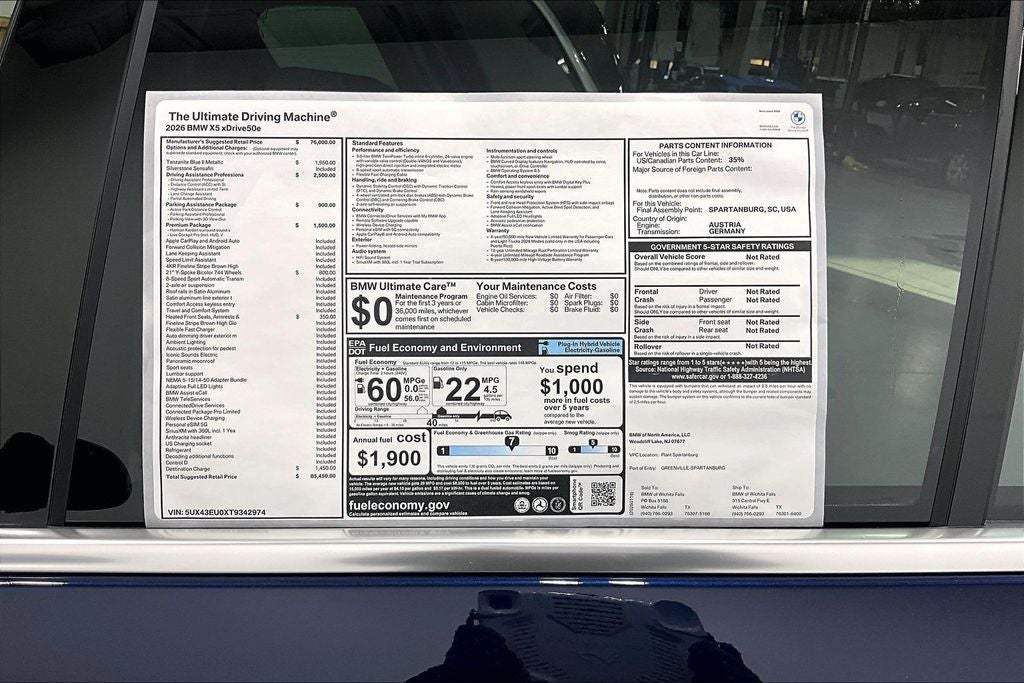Click the Fuel Economy and Environment title

pyautogui.click(x=446, y=347)
